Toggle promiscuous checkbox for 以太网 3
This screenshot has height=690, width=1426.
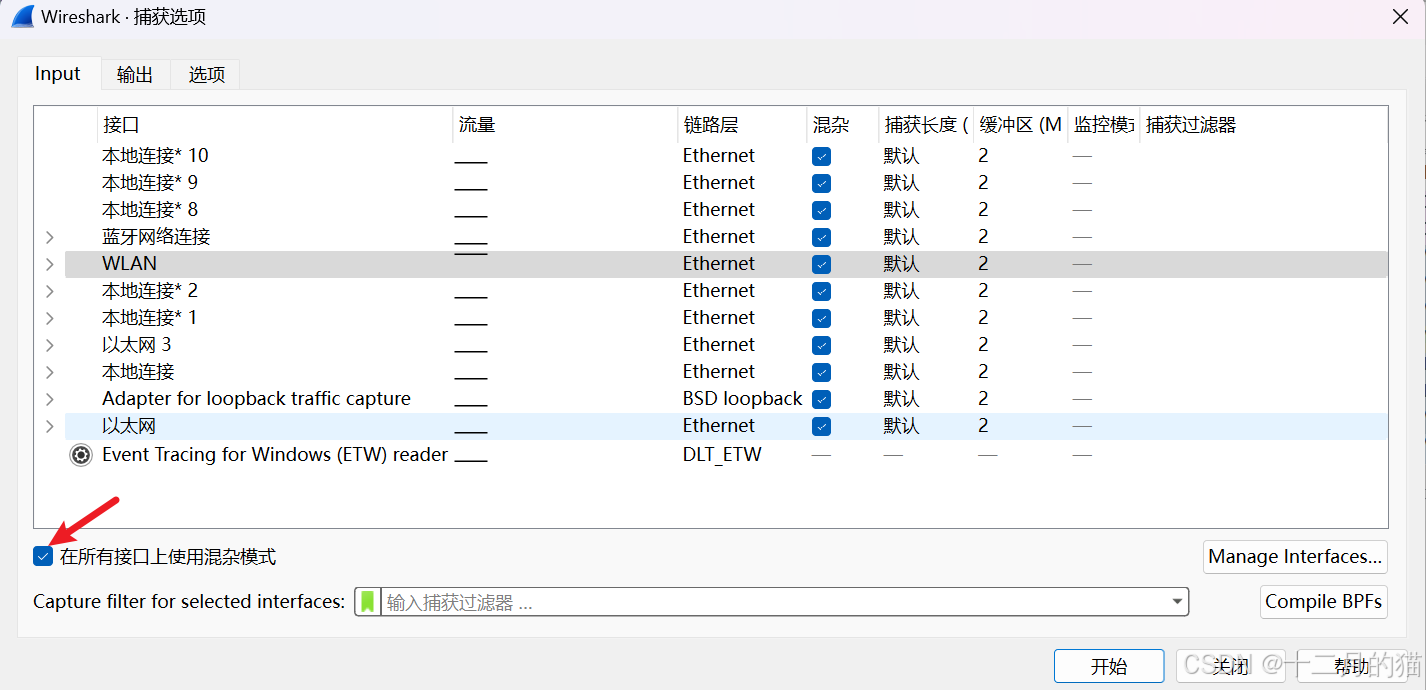tap(821, 345)
